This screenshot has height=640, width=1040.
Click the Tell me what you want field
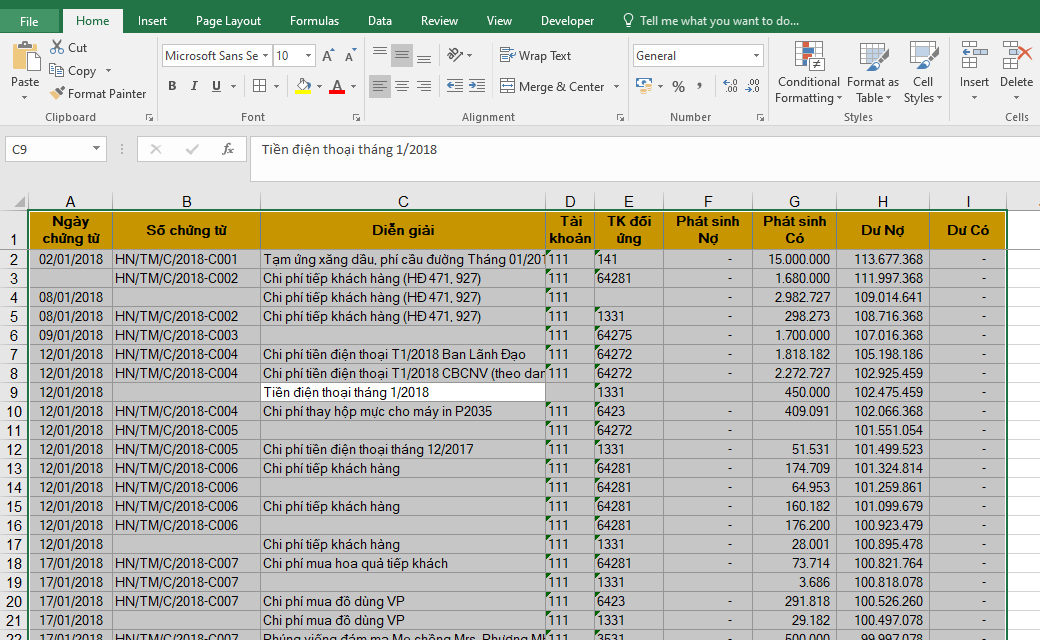pos(718,21)
